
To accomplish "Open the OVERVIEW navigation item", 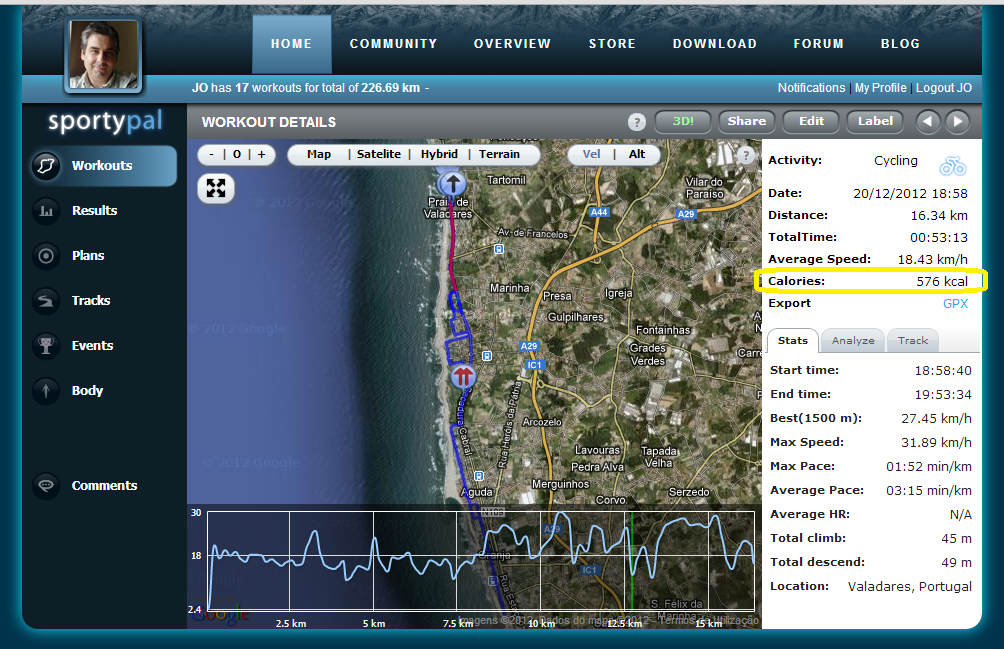I will coord(512,44).
